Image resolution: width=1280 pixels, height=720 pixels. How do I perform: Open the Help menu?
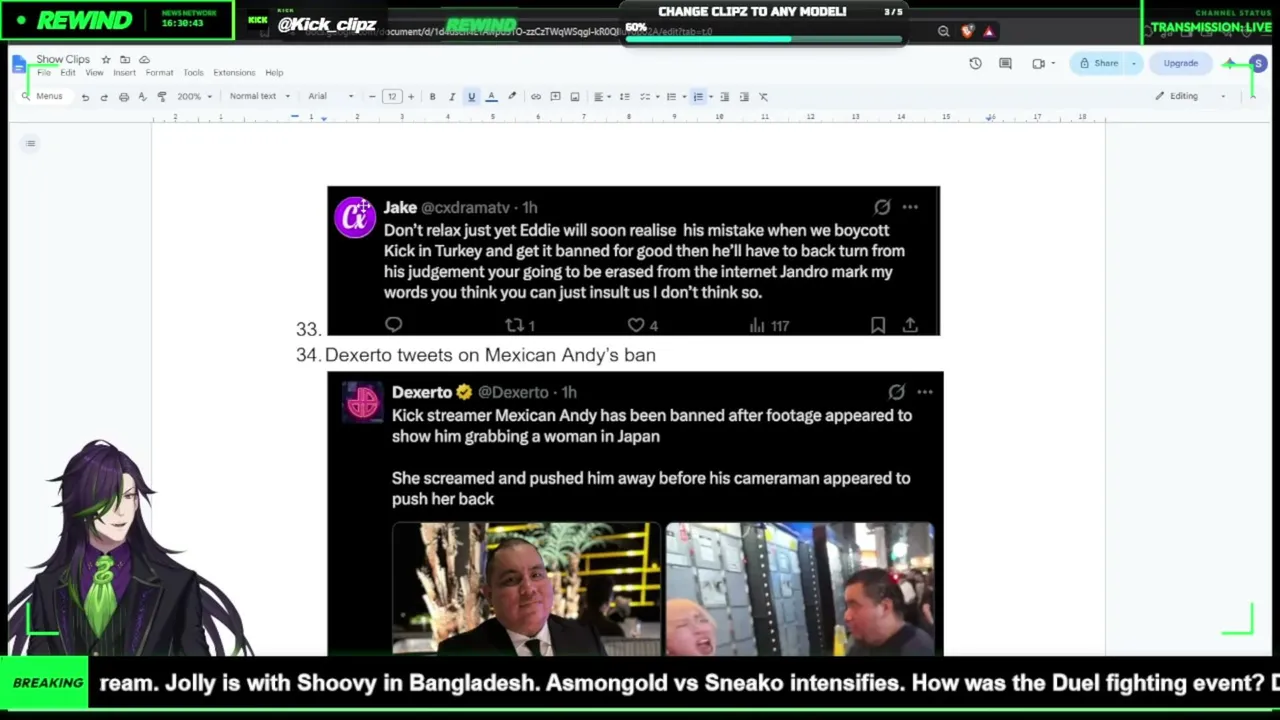274,73
